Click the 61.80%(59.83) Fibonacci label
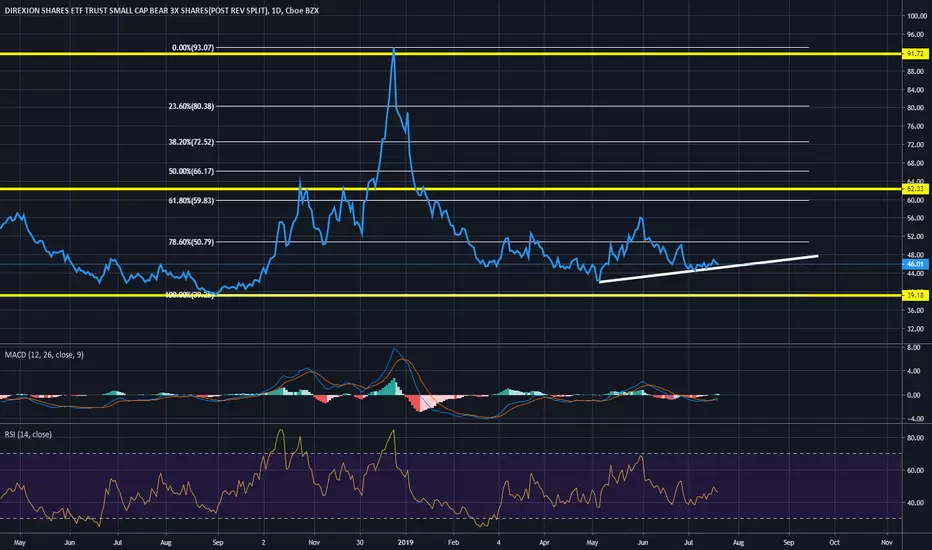 click(191, 201)
